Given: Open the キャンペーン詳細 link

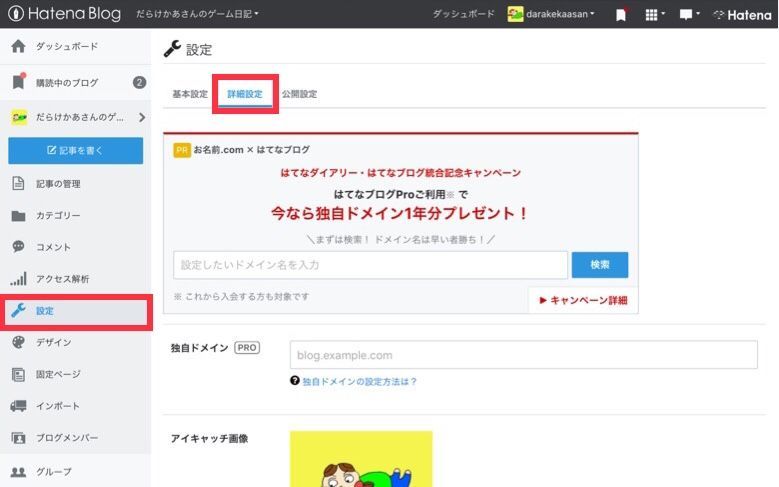Looking at the screenshot, I should (x=583, y=300).
